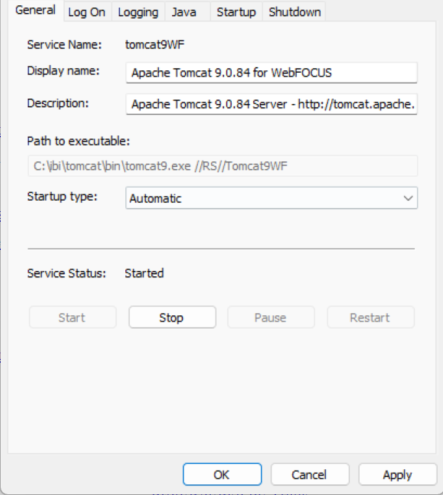Click the Description label
The width and height of the screenshot is (443, 495).
pyautogui.click(x=58, y=103)
